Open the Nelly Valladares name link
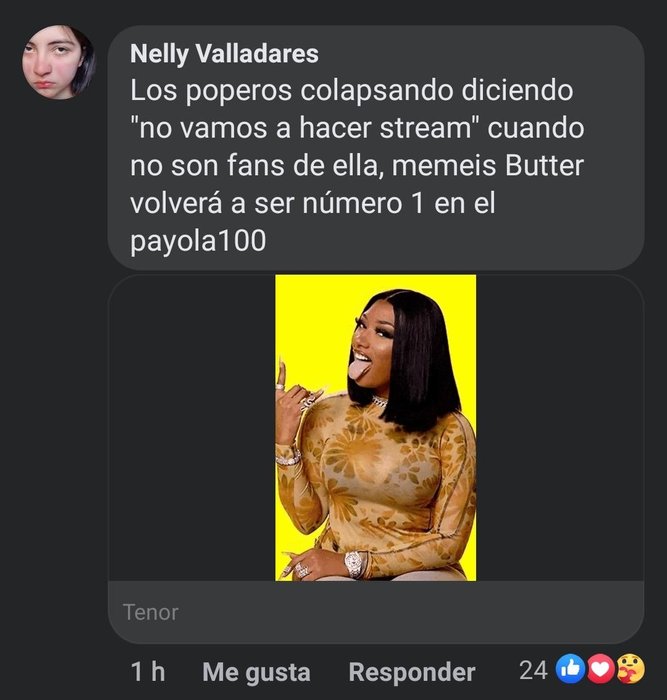 coord(224,54)
